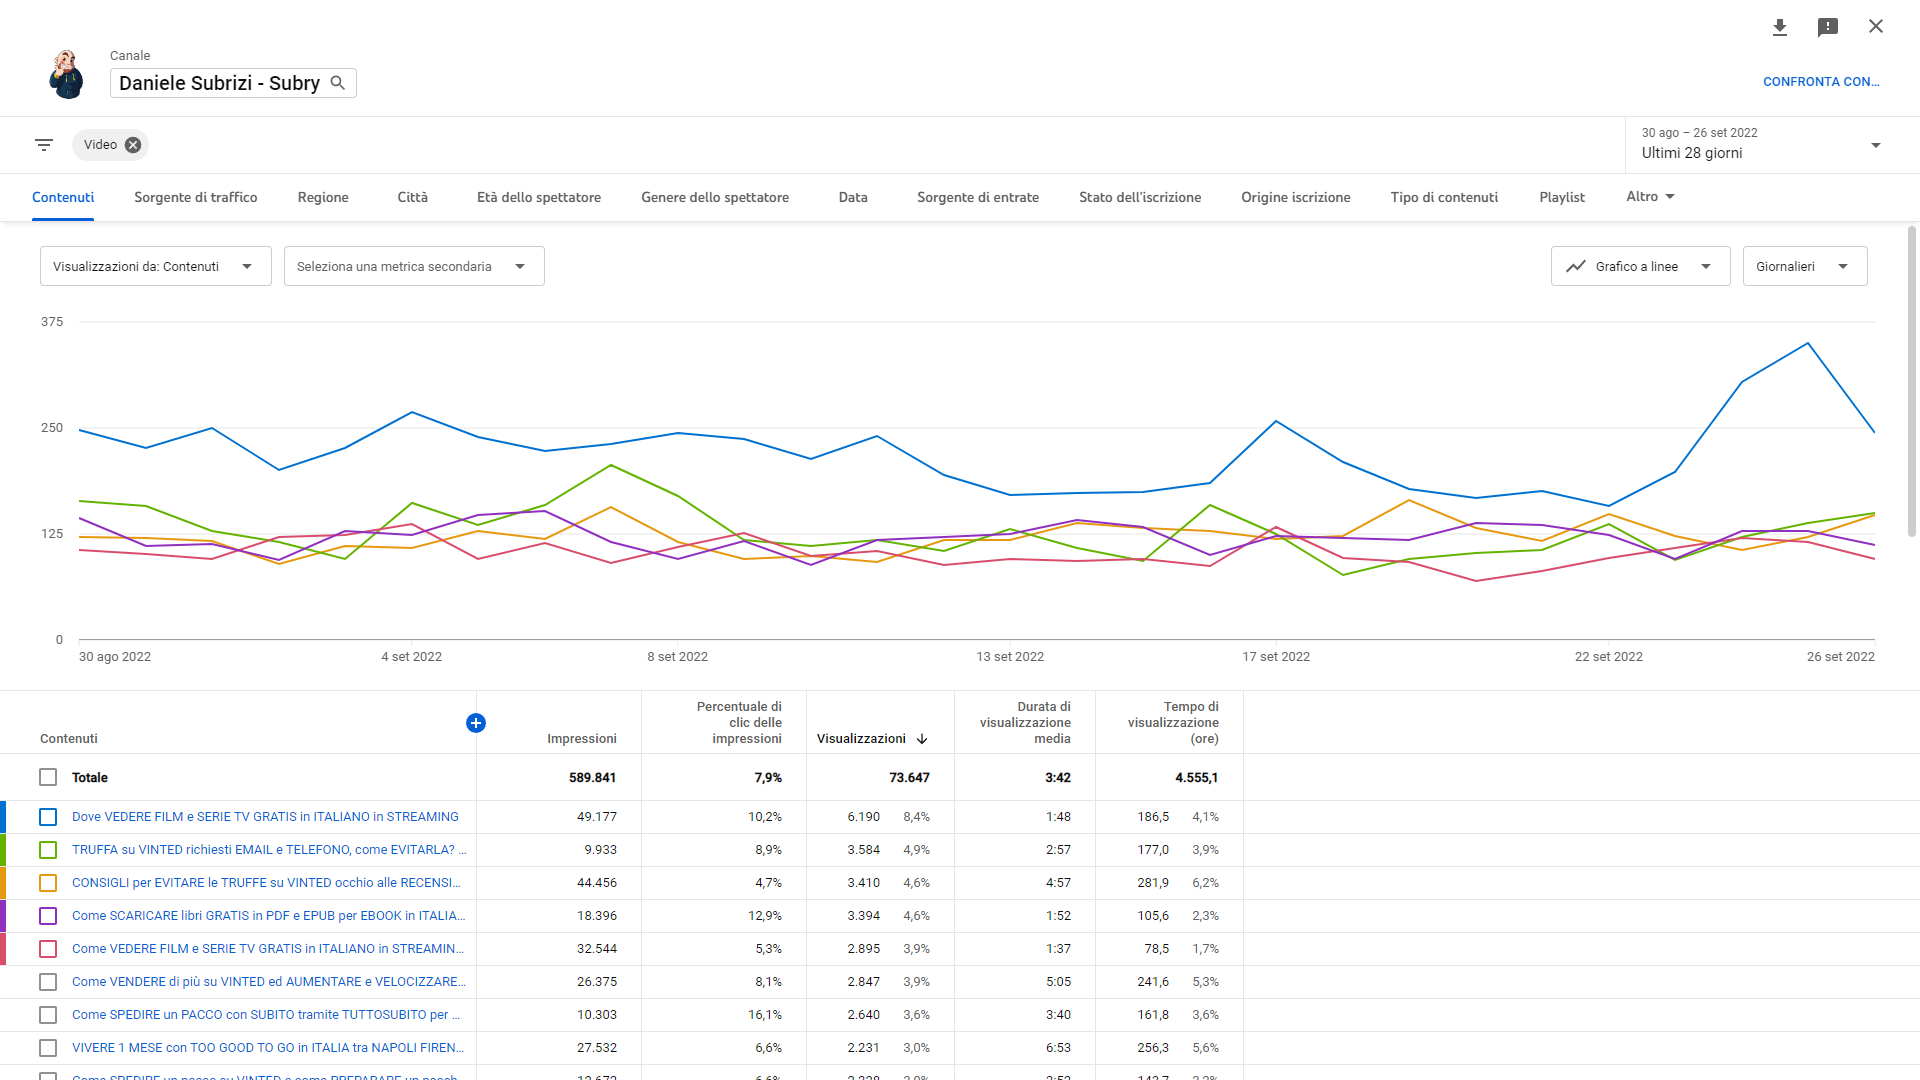Switch to Sorgente di entrate tab
Image resolution: width=1920 pixels, height=1080 pixels.
pos(978,197)
